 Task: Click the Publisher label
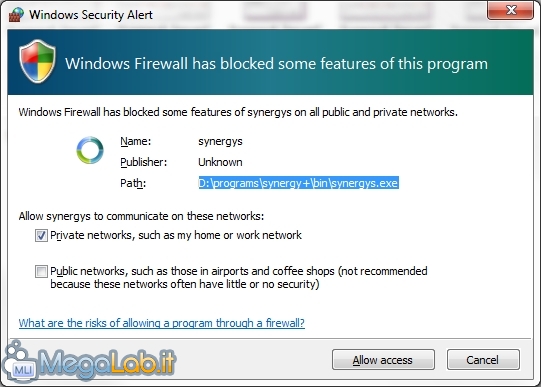144,162
